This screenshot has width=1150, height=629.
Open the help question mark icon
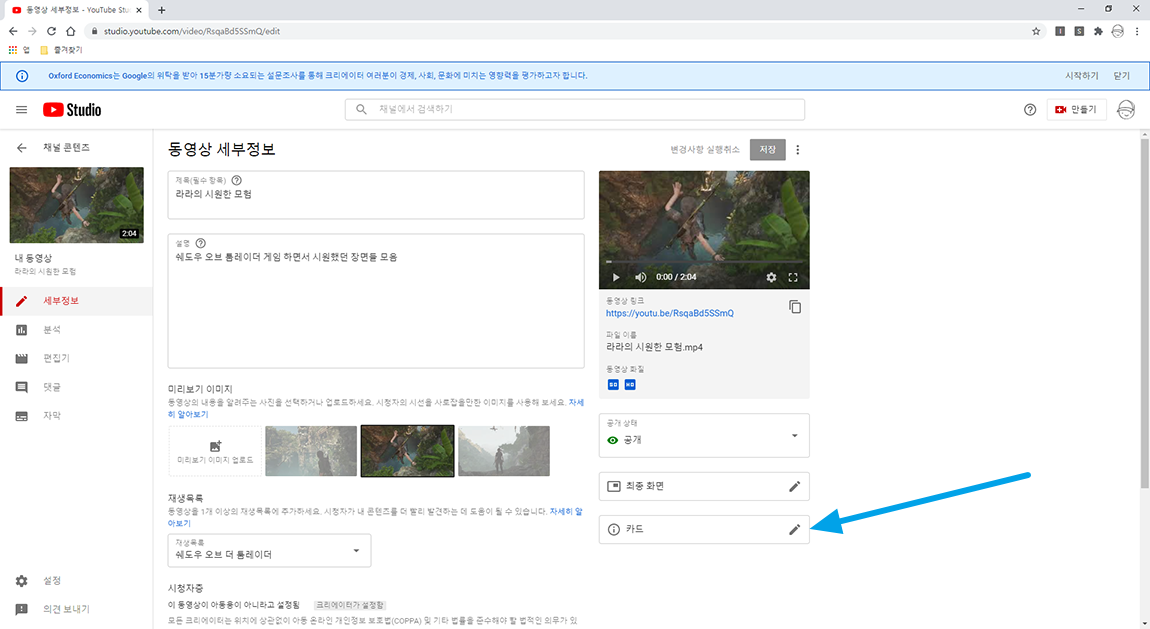pyautogui.click(x=1030, y=109)
